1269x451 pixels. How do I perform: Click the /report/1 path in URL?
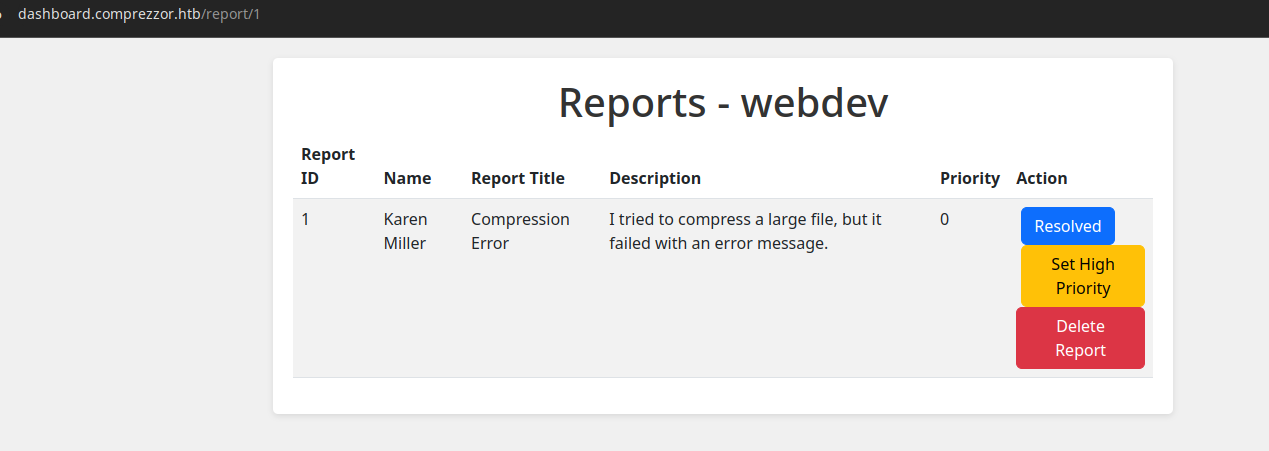231,15
